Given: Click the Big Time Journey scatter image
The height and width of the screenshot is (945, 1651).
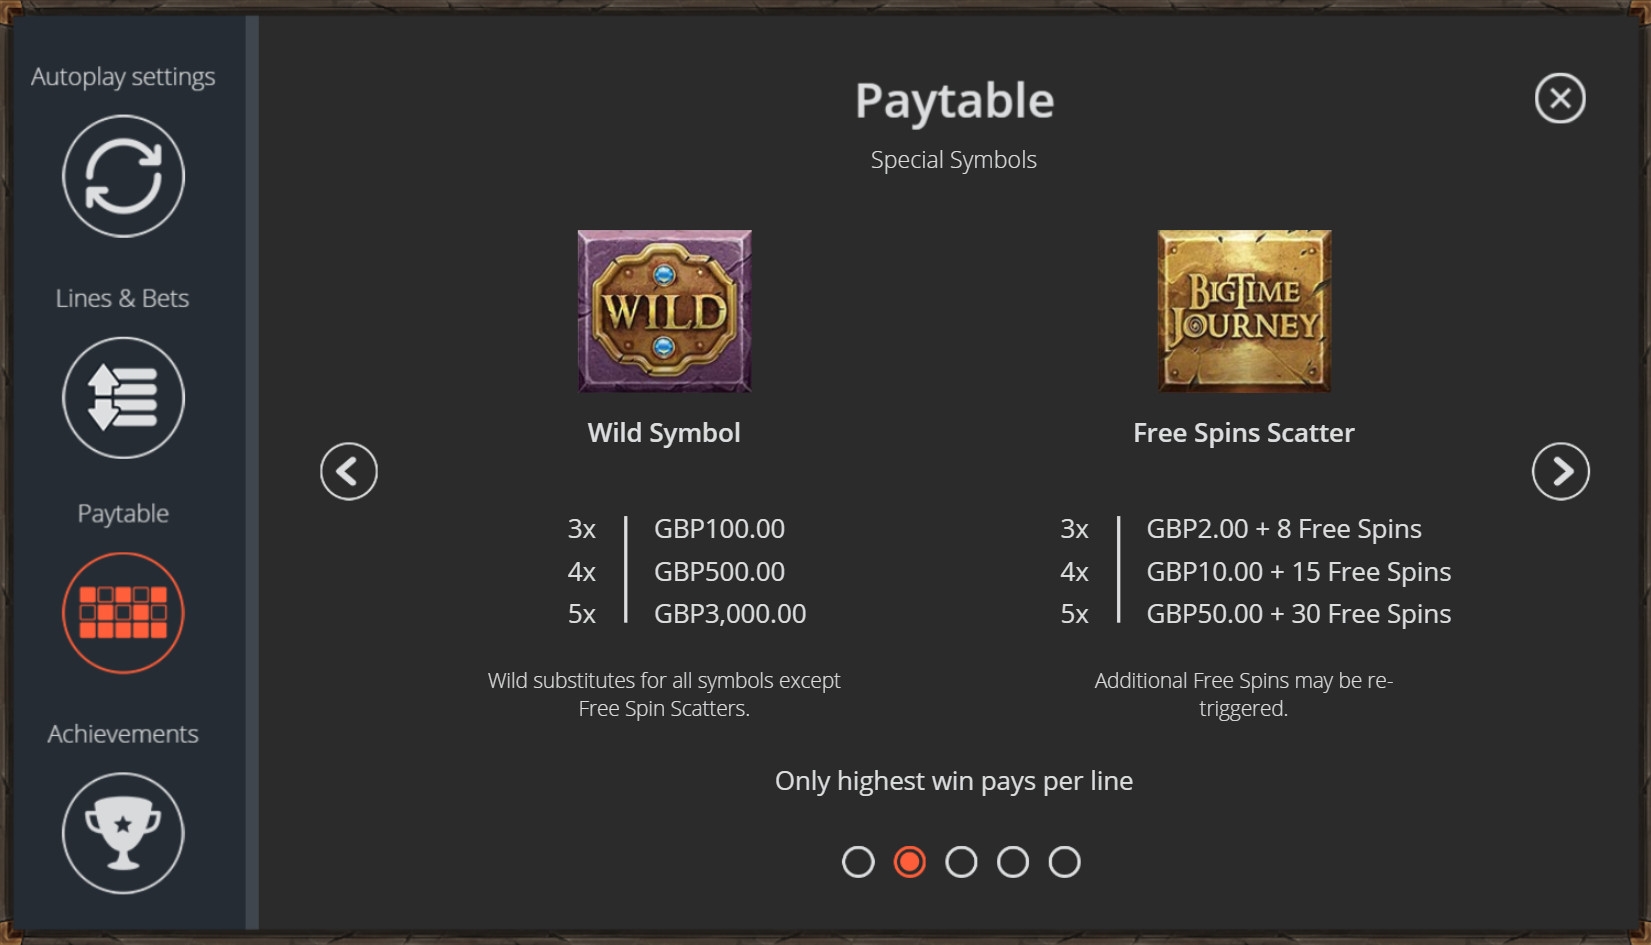Looking at the screenshot, I should click(1244, 311).
